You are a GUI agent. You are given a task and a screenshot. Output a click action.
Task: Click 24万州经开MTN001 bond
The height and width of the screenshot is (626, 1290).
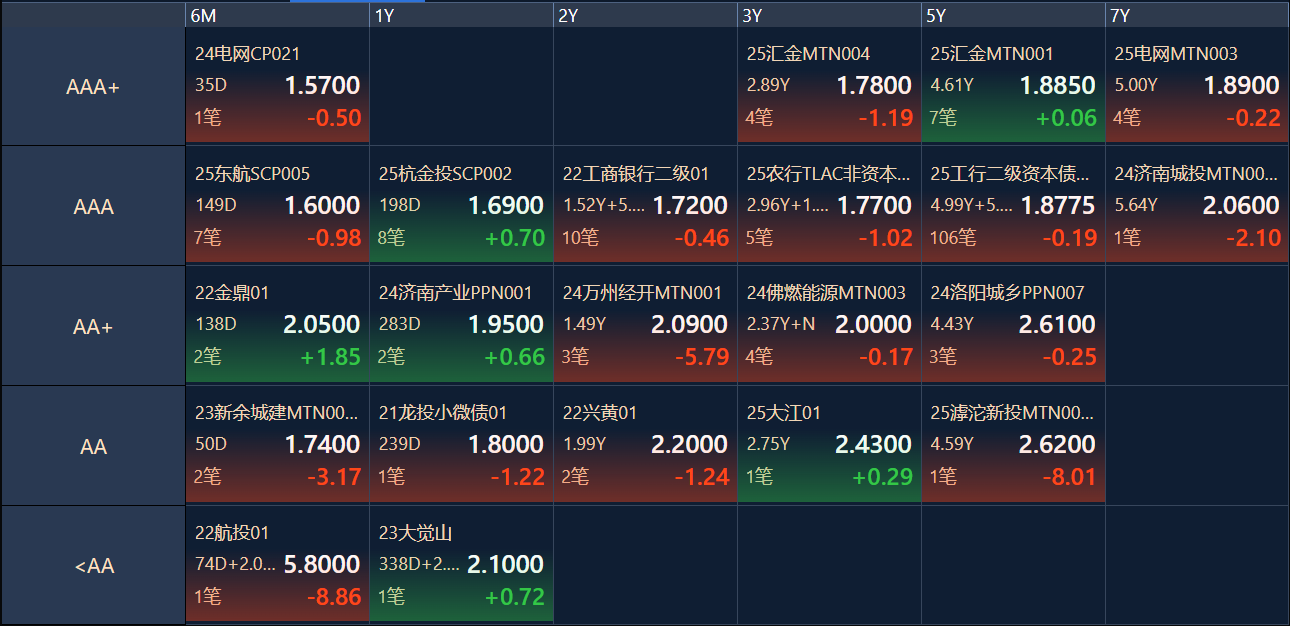[x=646, y=325]
